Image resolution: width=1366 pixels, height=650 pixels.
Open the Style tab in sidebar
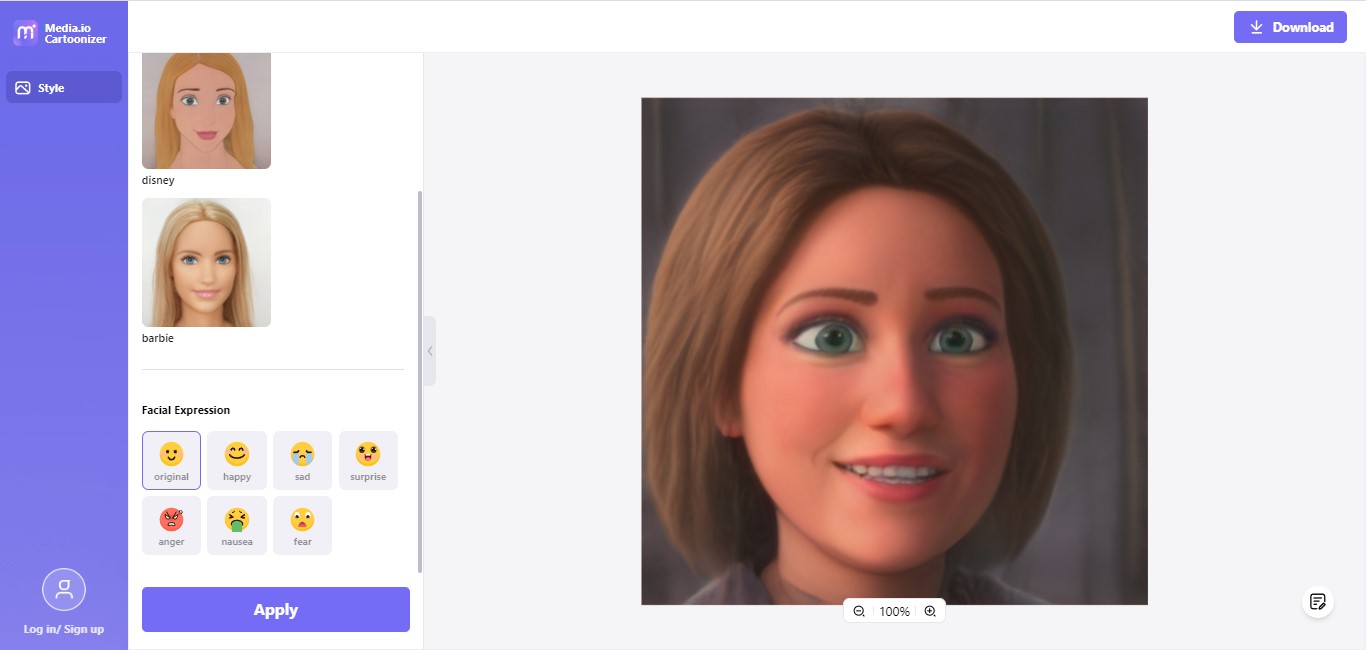64,88
